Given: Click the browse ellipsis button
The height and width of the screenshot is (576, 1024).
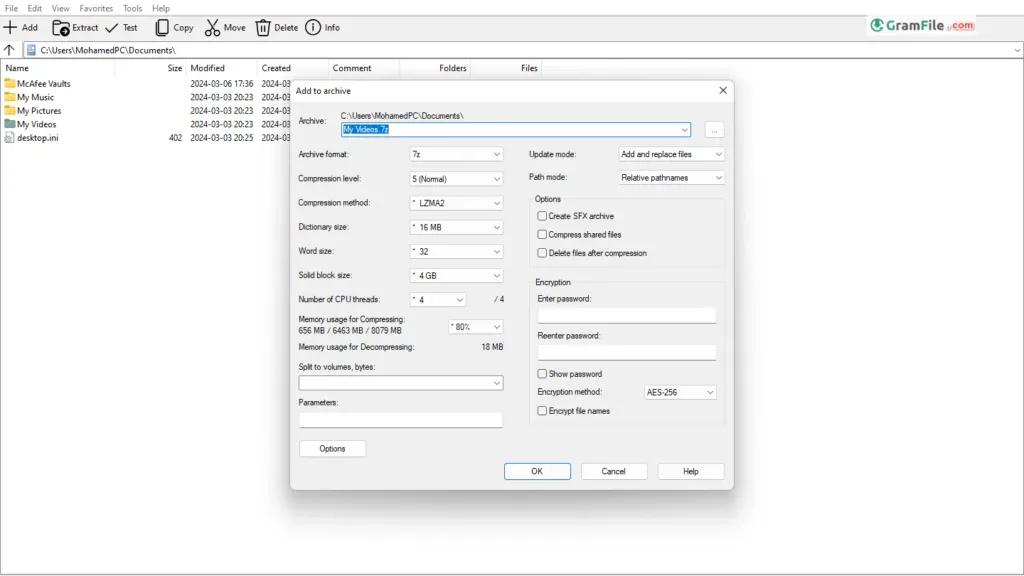Looking at the screenshot, I should 714,130.
